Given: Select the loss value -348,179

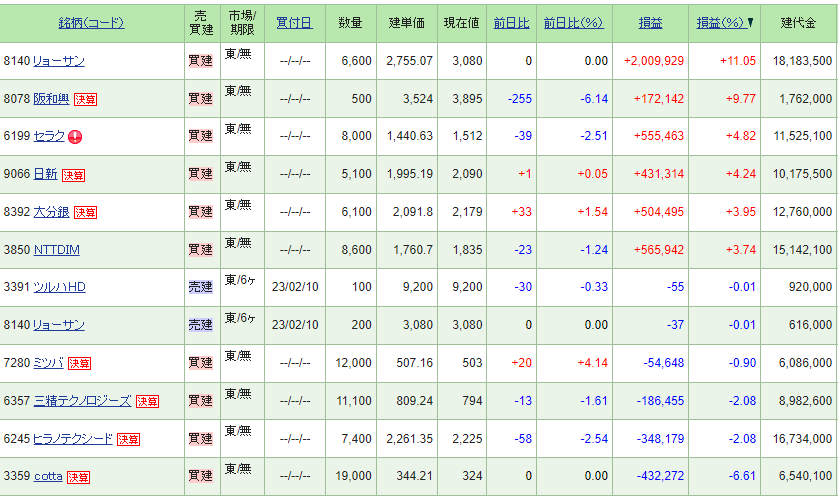Looking at the screenshot, I should 661,439.
